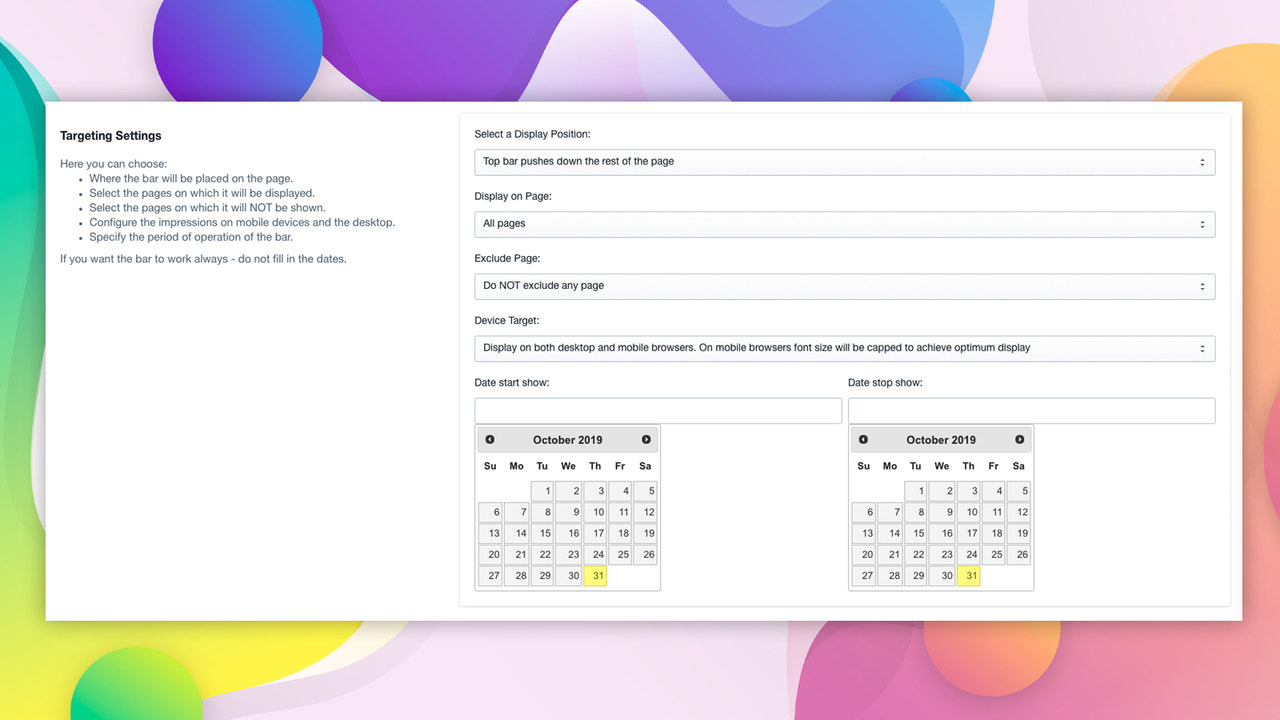
Task: Open the Select a Display Position dropdown
Action: [845, 162]
